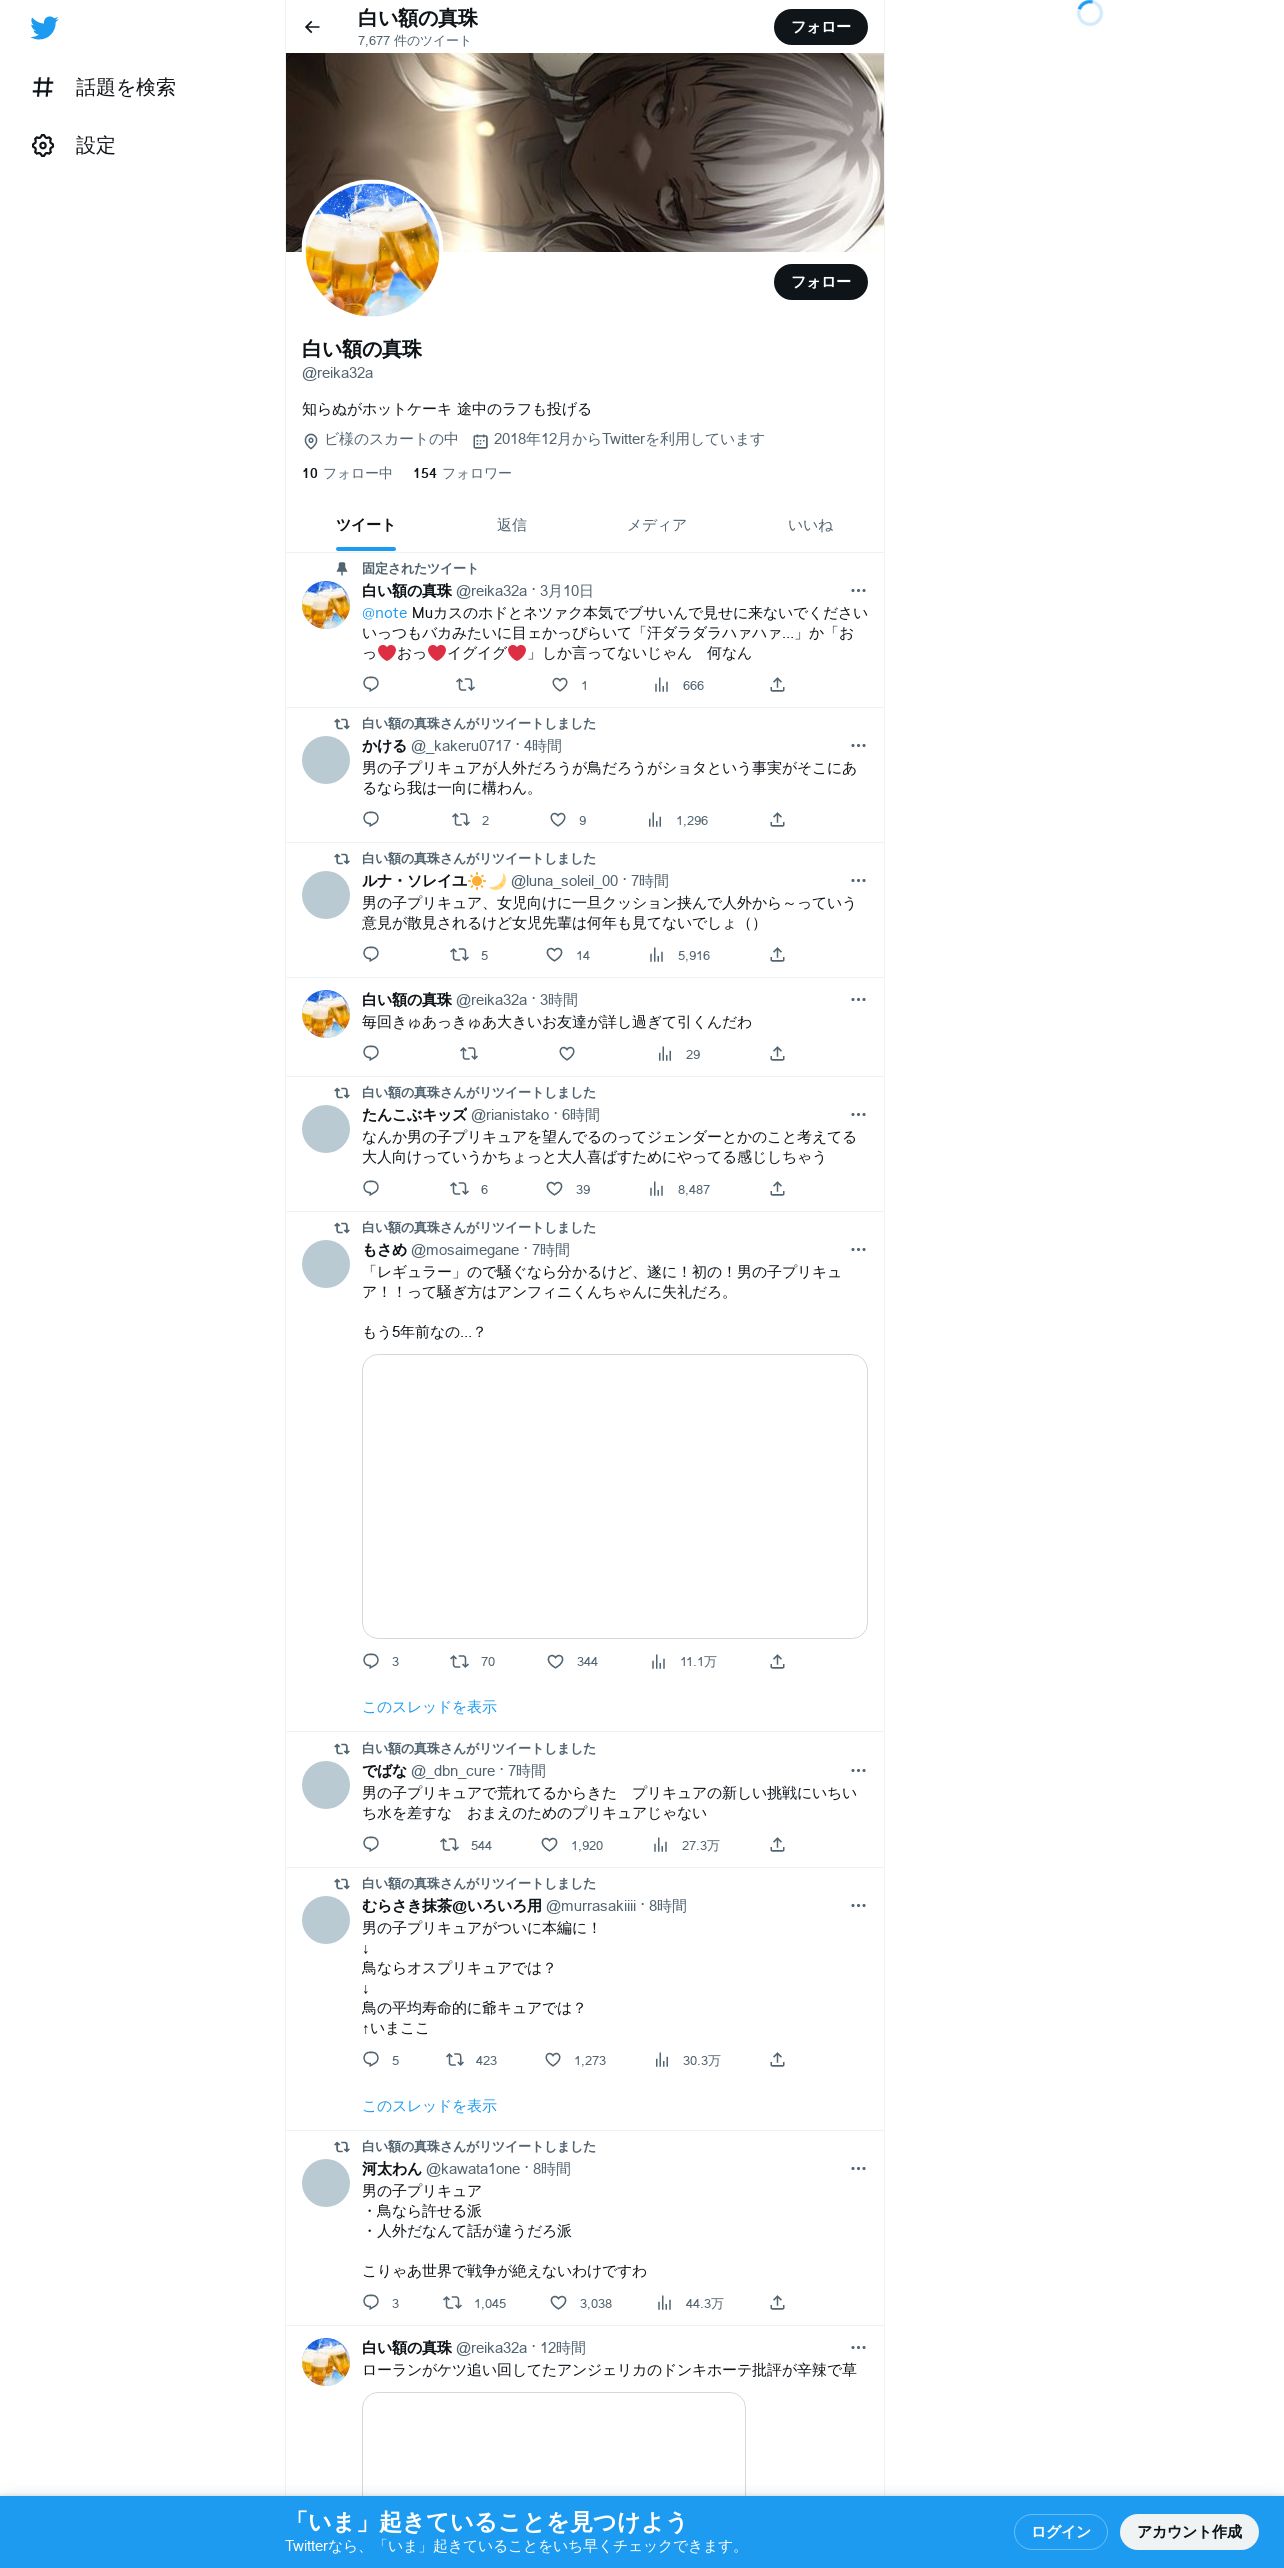The height and width of the screenshot is (2568, 1284).
Task: Retweet the @_dbn_cure tweet with 544 retweets
Action: pyautogui.click(x=450, y=1845)
